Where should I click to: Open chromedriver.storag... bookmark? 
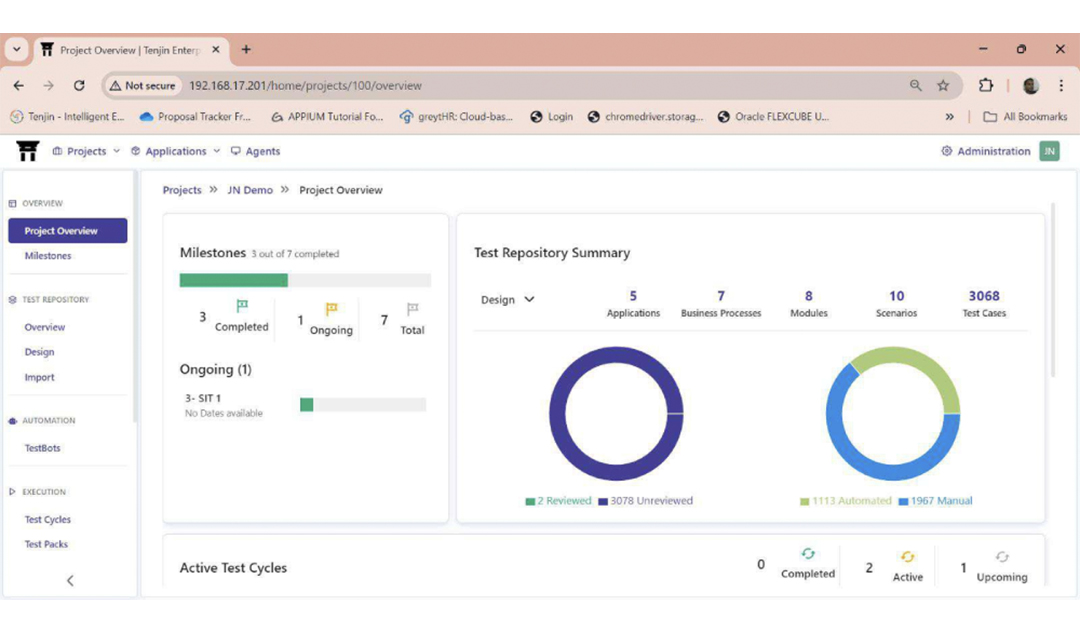645,117
